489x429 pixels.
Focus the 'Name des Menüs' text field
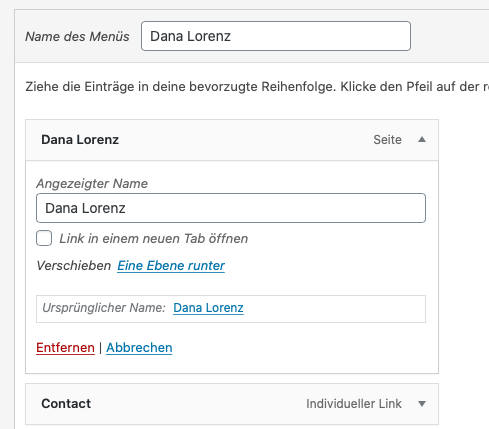pos(276,36)
